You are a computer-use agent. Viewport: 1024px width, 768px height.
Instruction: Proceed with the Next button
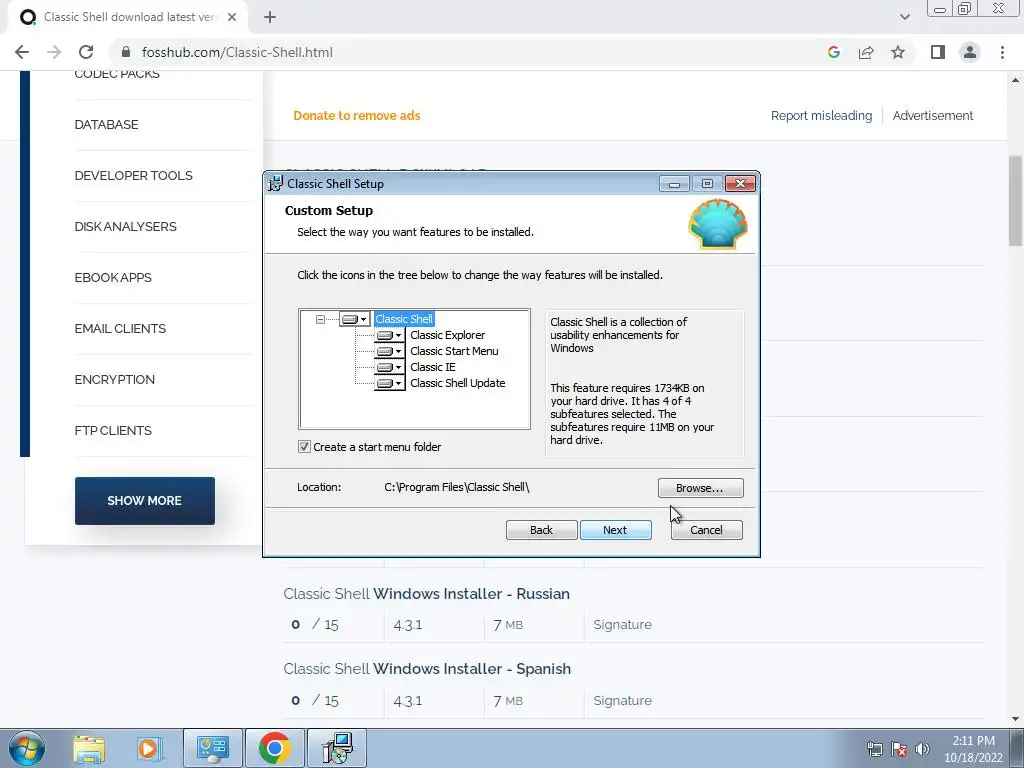[x=615, y=530]
